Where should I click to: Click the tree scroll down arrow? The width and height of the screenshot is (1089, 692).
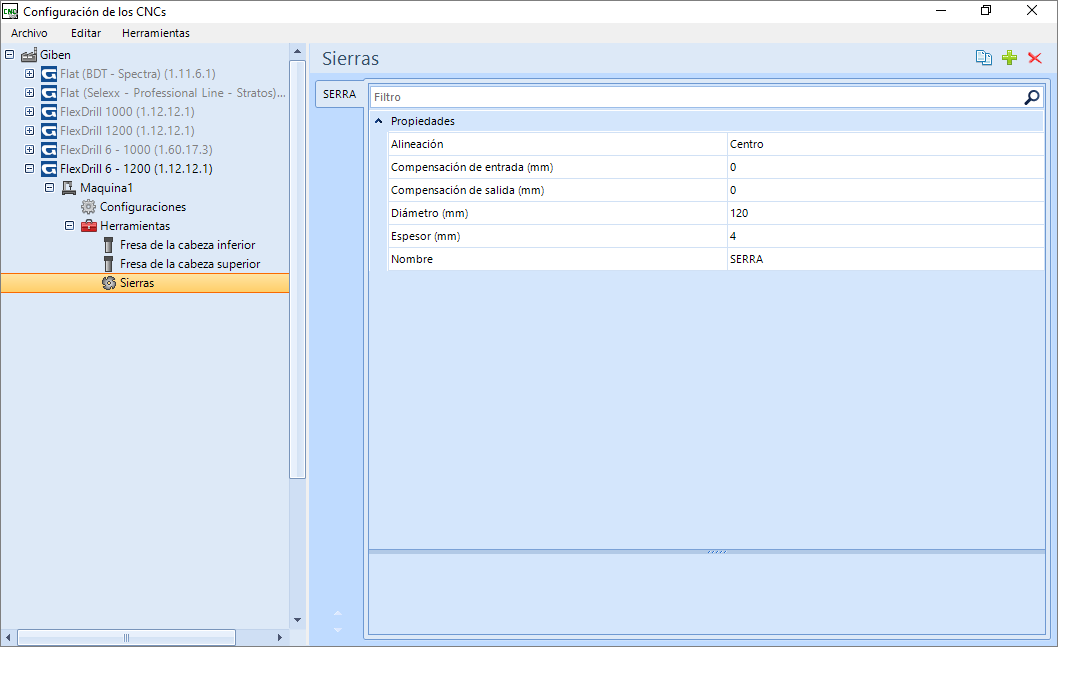[x=297, y=620]
